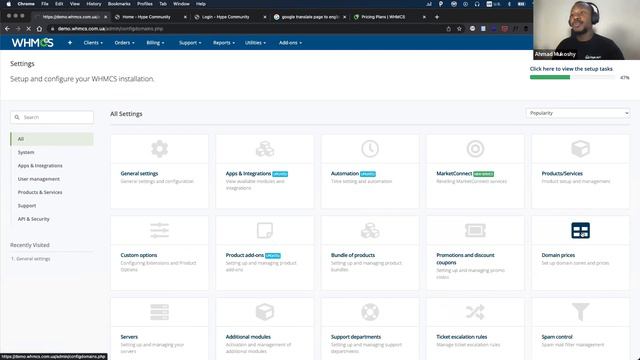Viewport: 640px width, 360px height.
Task: Click the WHMCS logo
Action: click(33, 42)
